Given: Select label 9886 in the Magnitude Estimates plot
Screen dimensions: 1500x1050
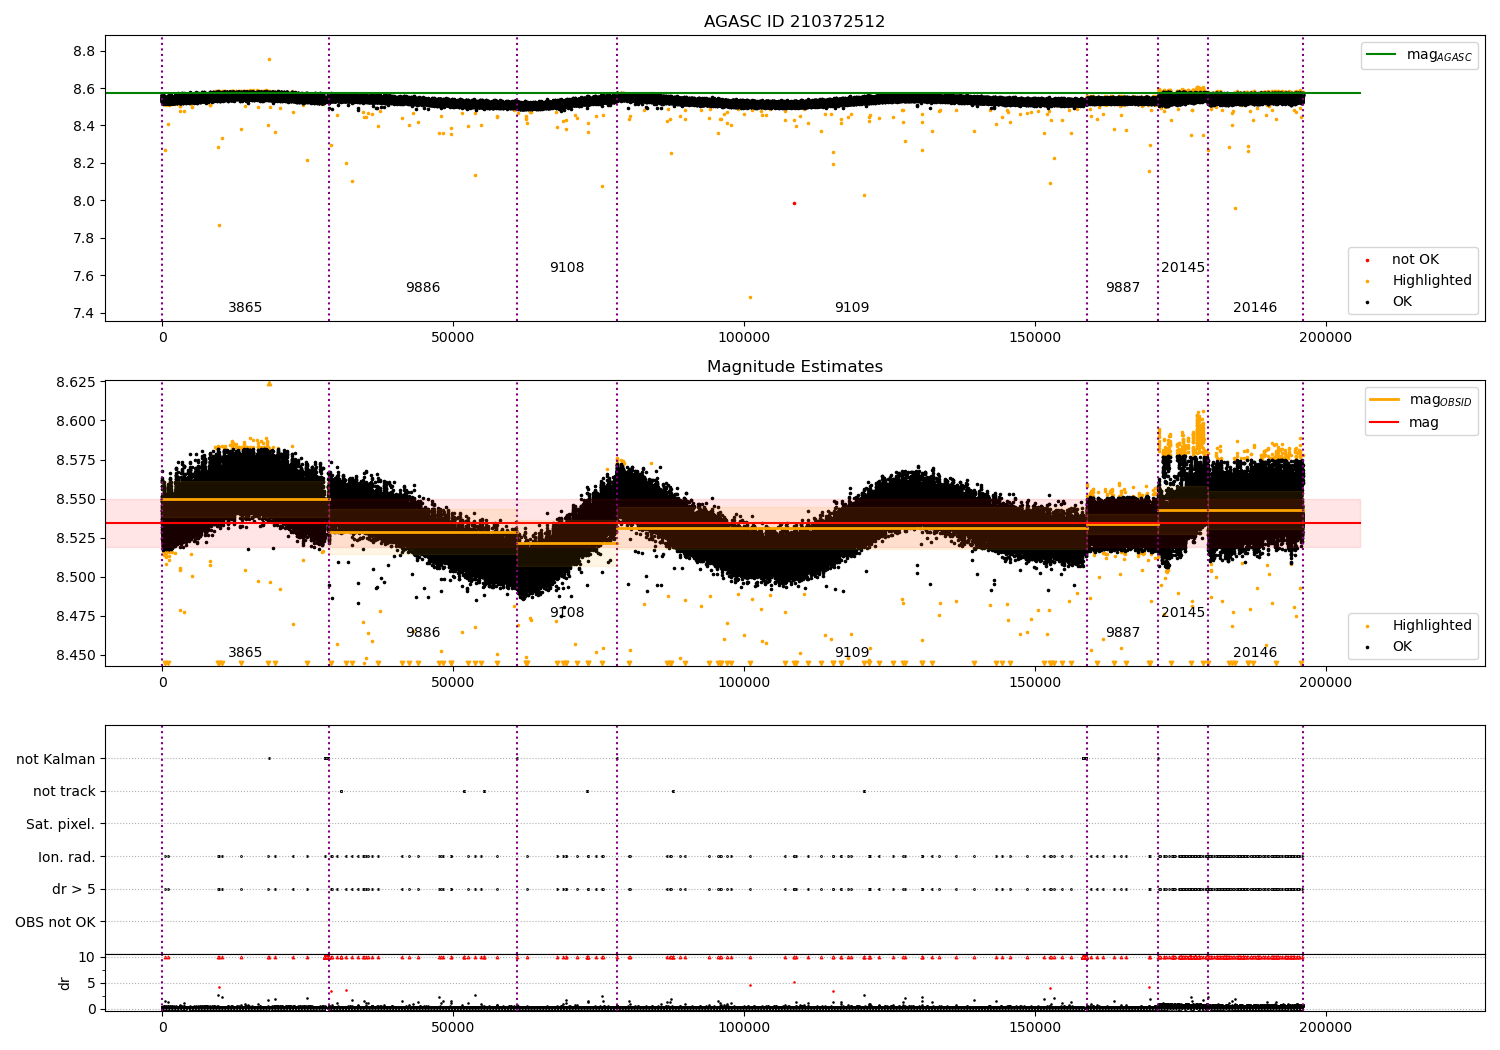Looking at the screenshot, I should (423, 632).
